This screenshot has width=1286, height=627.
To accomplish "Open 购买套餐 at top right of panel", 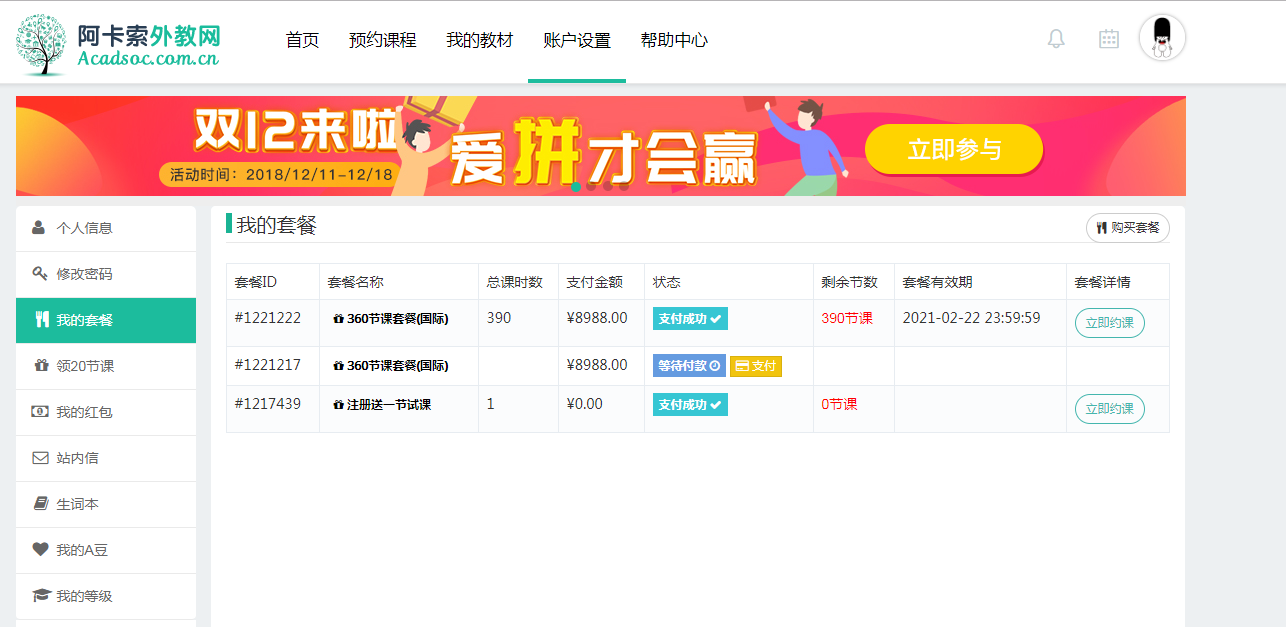I will (1126, 228).
